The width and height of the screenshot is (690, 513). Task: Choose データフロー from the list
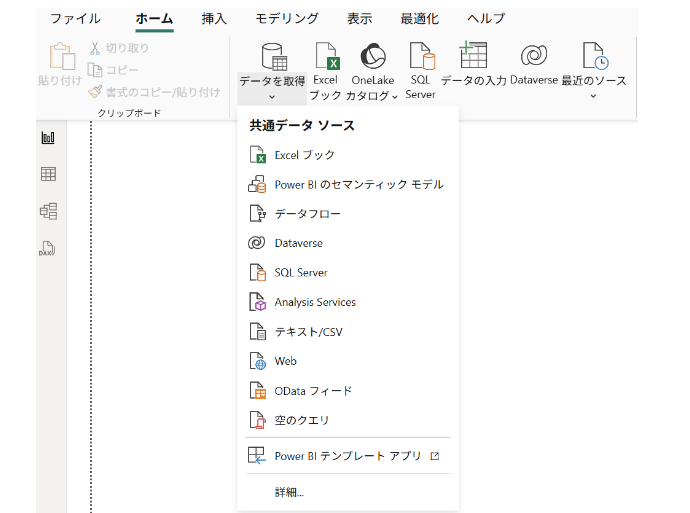(348, 214)
